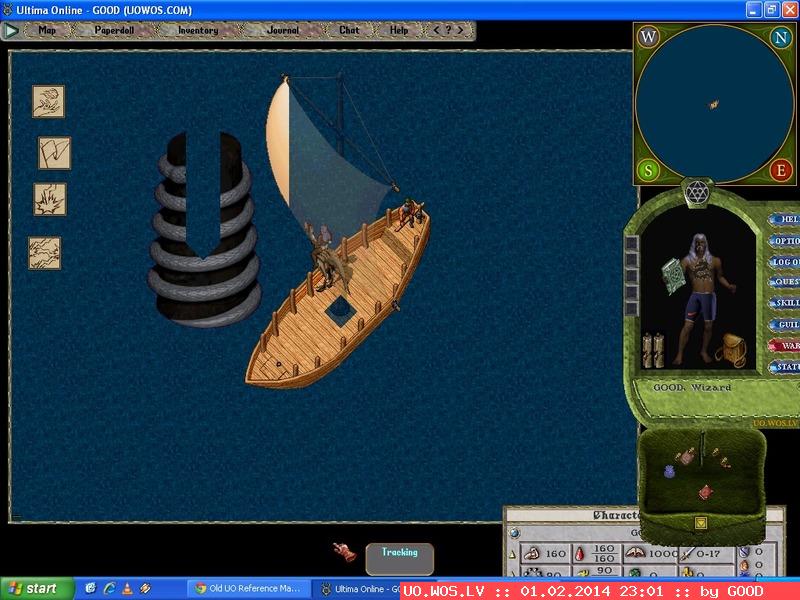This screenshot has height=600, width=800.
Task: Click the hexagram emblem above the paperdoll
Action: (696, 192)
